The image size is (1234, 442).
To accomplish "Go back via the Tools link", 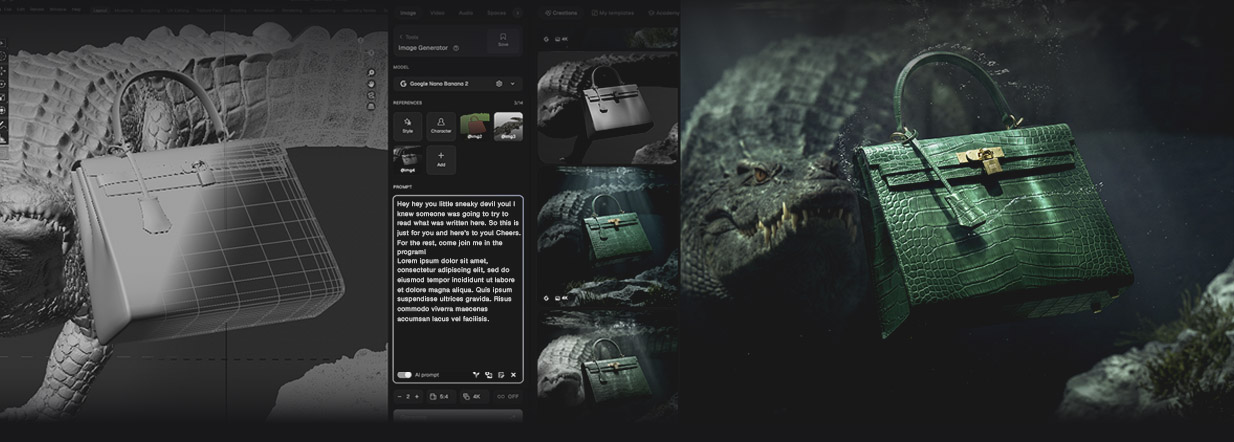I will pos(409,37).
